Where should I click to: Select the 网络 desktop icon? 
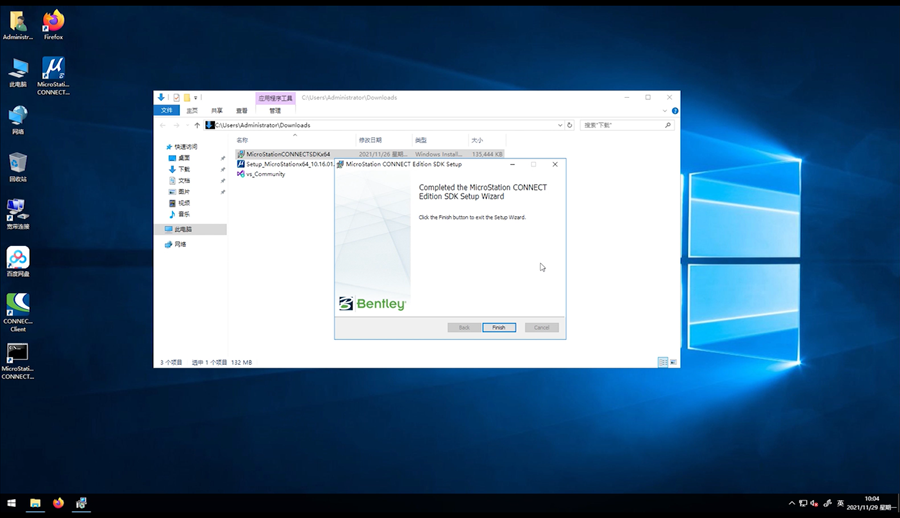tap(18, 120)
